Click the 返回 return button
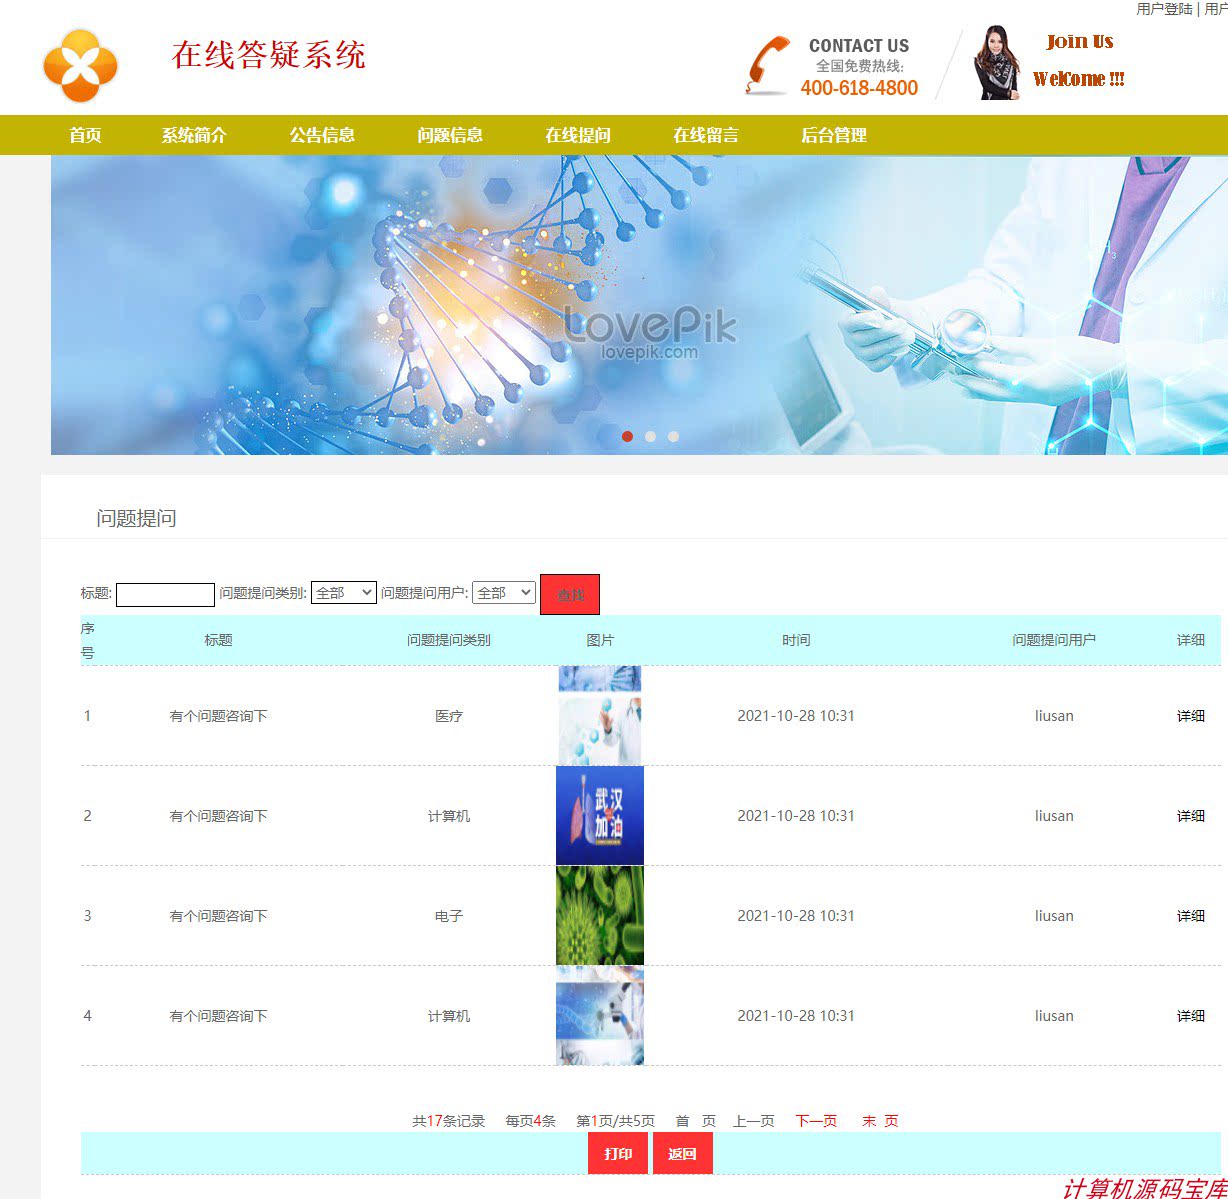 click(x=682, y=1153)
